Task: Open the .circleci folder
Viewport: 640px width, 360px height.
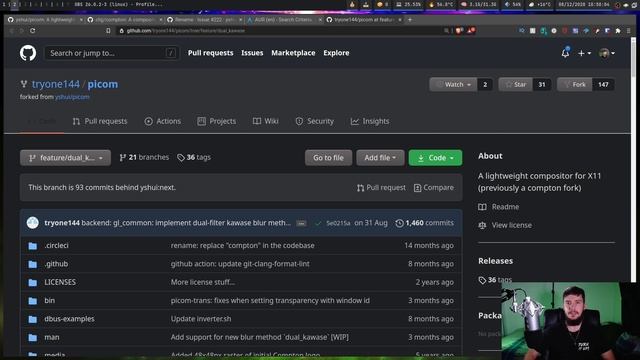Action: (56, 245)
